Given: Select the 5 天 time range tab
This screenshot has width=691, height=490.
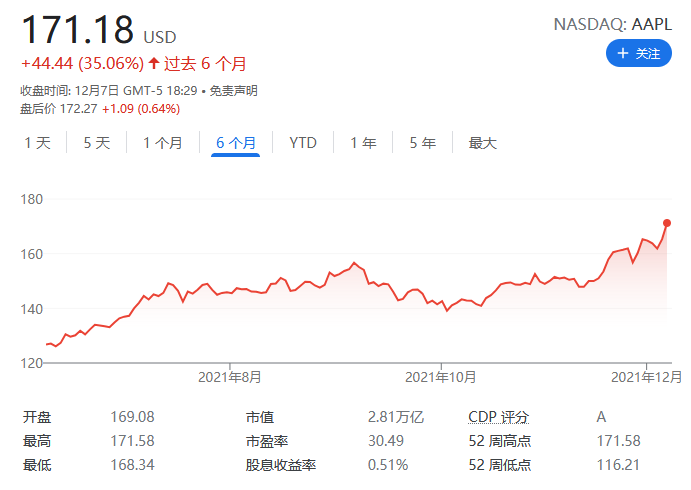Looking at the screenshot, I should [97, 143].
